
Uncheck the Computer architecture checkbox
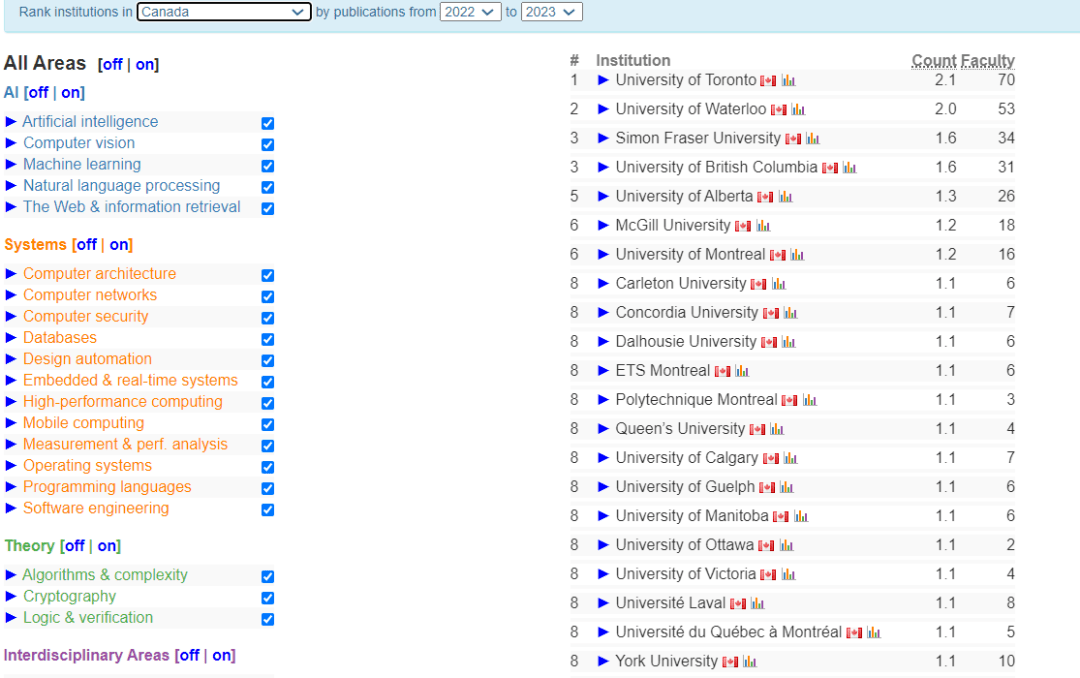tap(268, 276)
